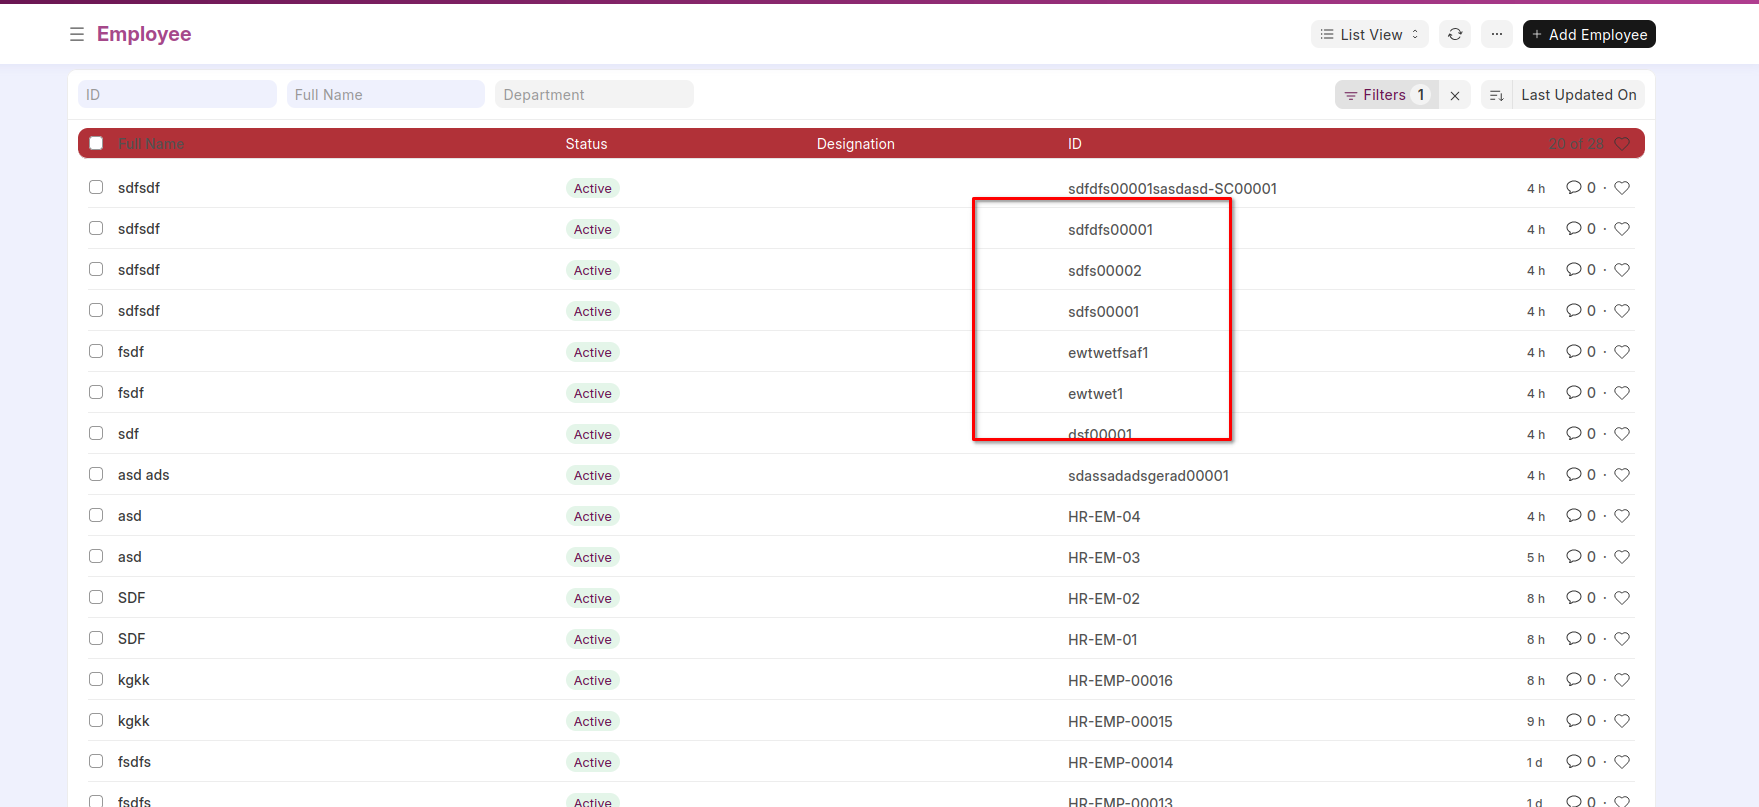The image size is (1759, 807).
Task: Open the List View switcher dropdown
Action: point(1369,34)
